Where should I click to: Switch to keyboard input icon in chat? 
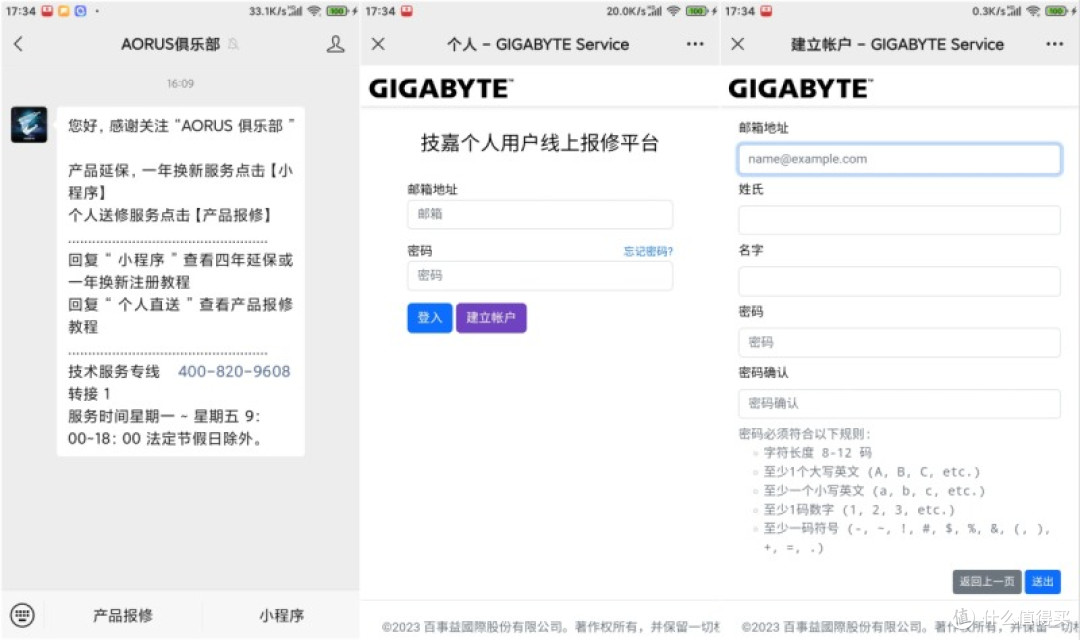22,615
